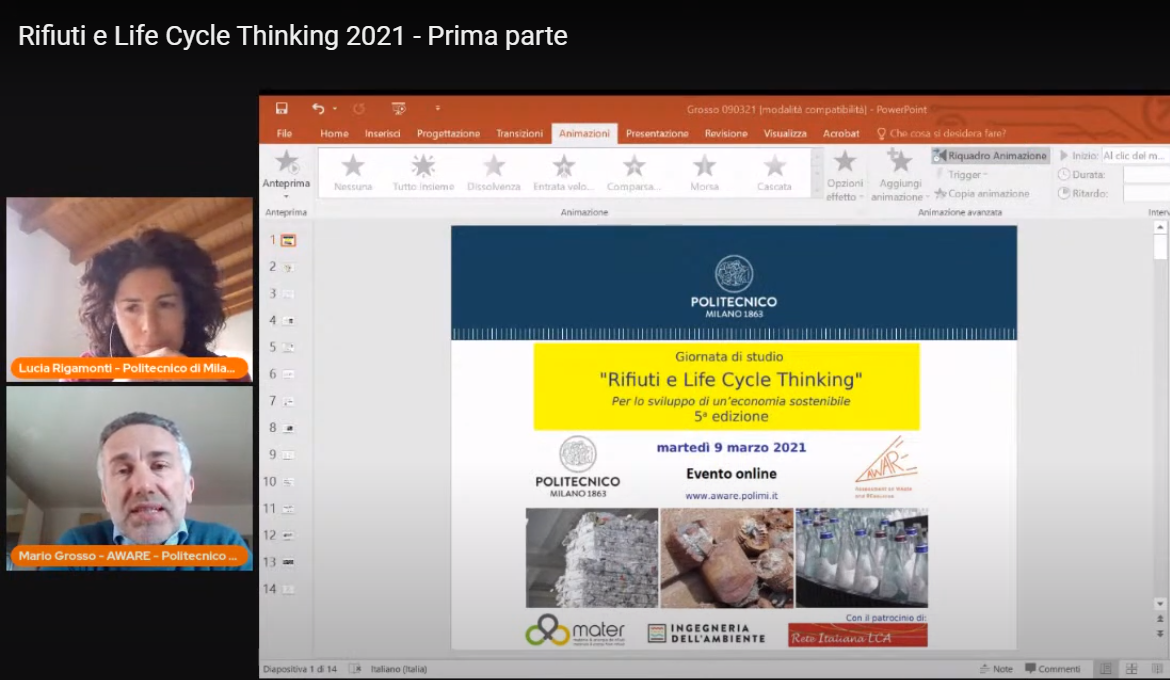Switch to the Revisione tab
Viewport: 1170px width, 680px height.
726,134
